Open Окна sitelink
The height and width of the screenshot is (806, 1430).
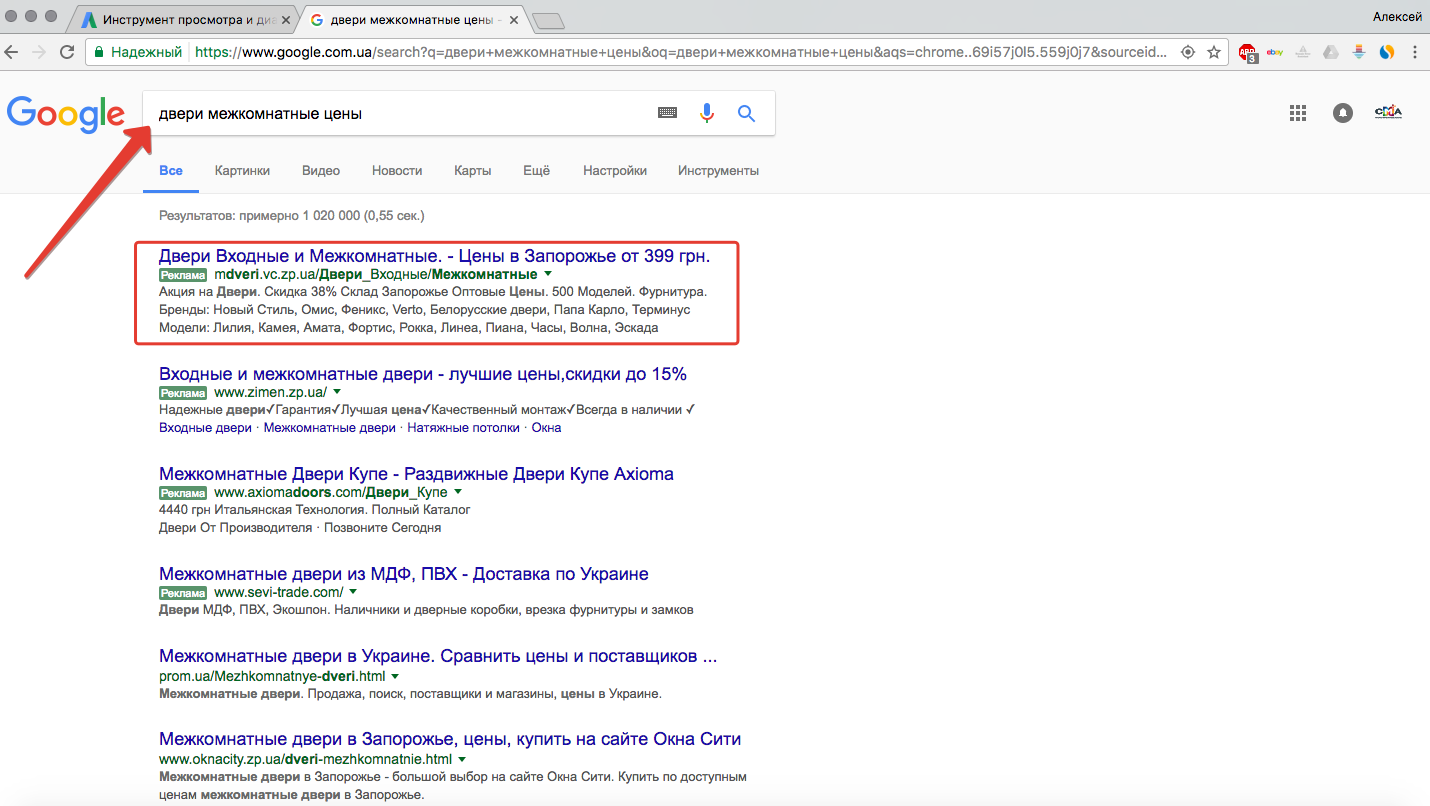tap(546, 428)
